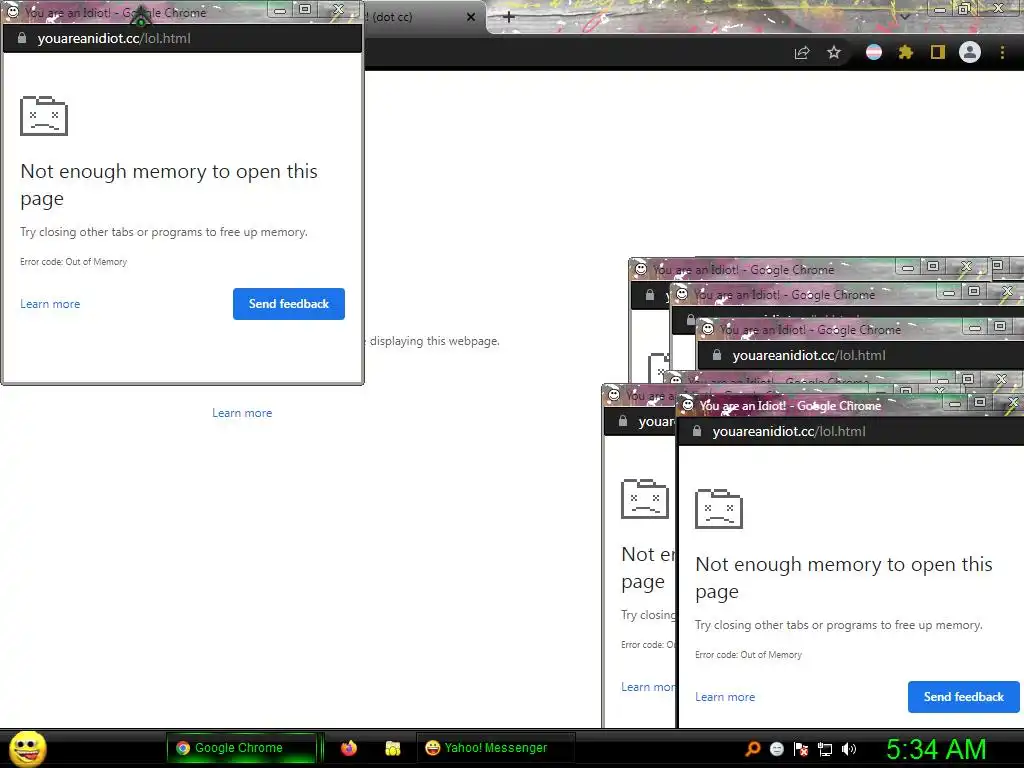This screenshot has width=1024, height=768.
Task: Click 'Learn more' in the top-left popup
Action: [x=50, y=304]
